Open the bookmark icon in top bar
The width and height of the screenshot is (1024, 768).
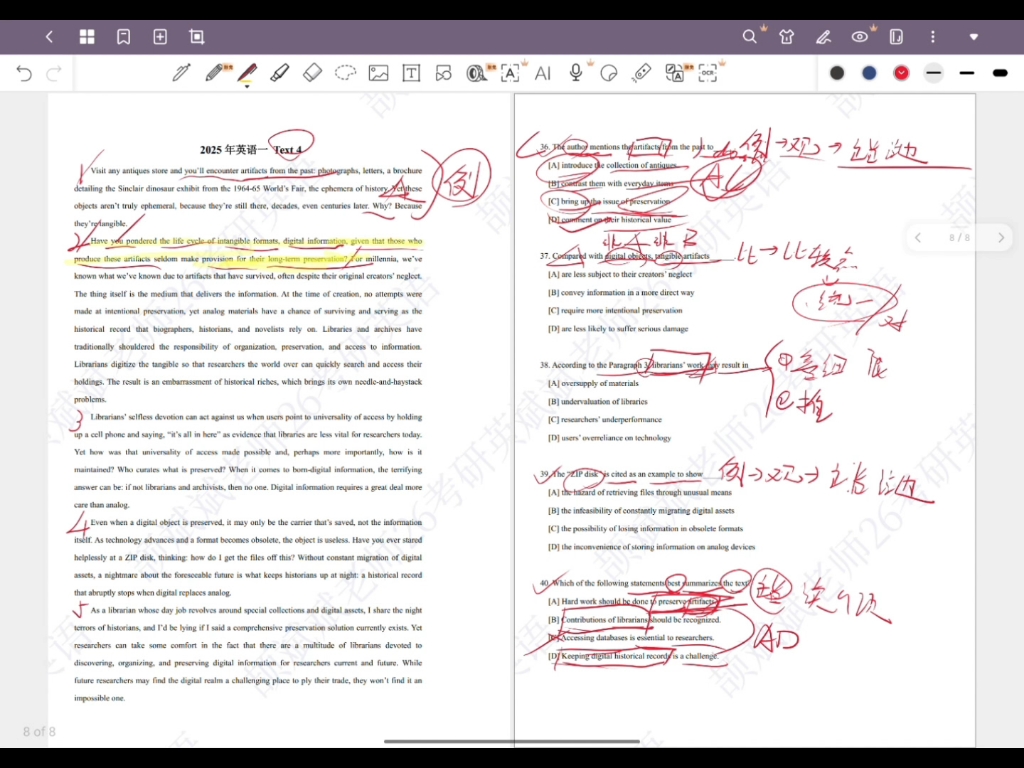tap(123, 37)
